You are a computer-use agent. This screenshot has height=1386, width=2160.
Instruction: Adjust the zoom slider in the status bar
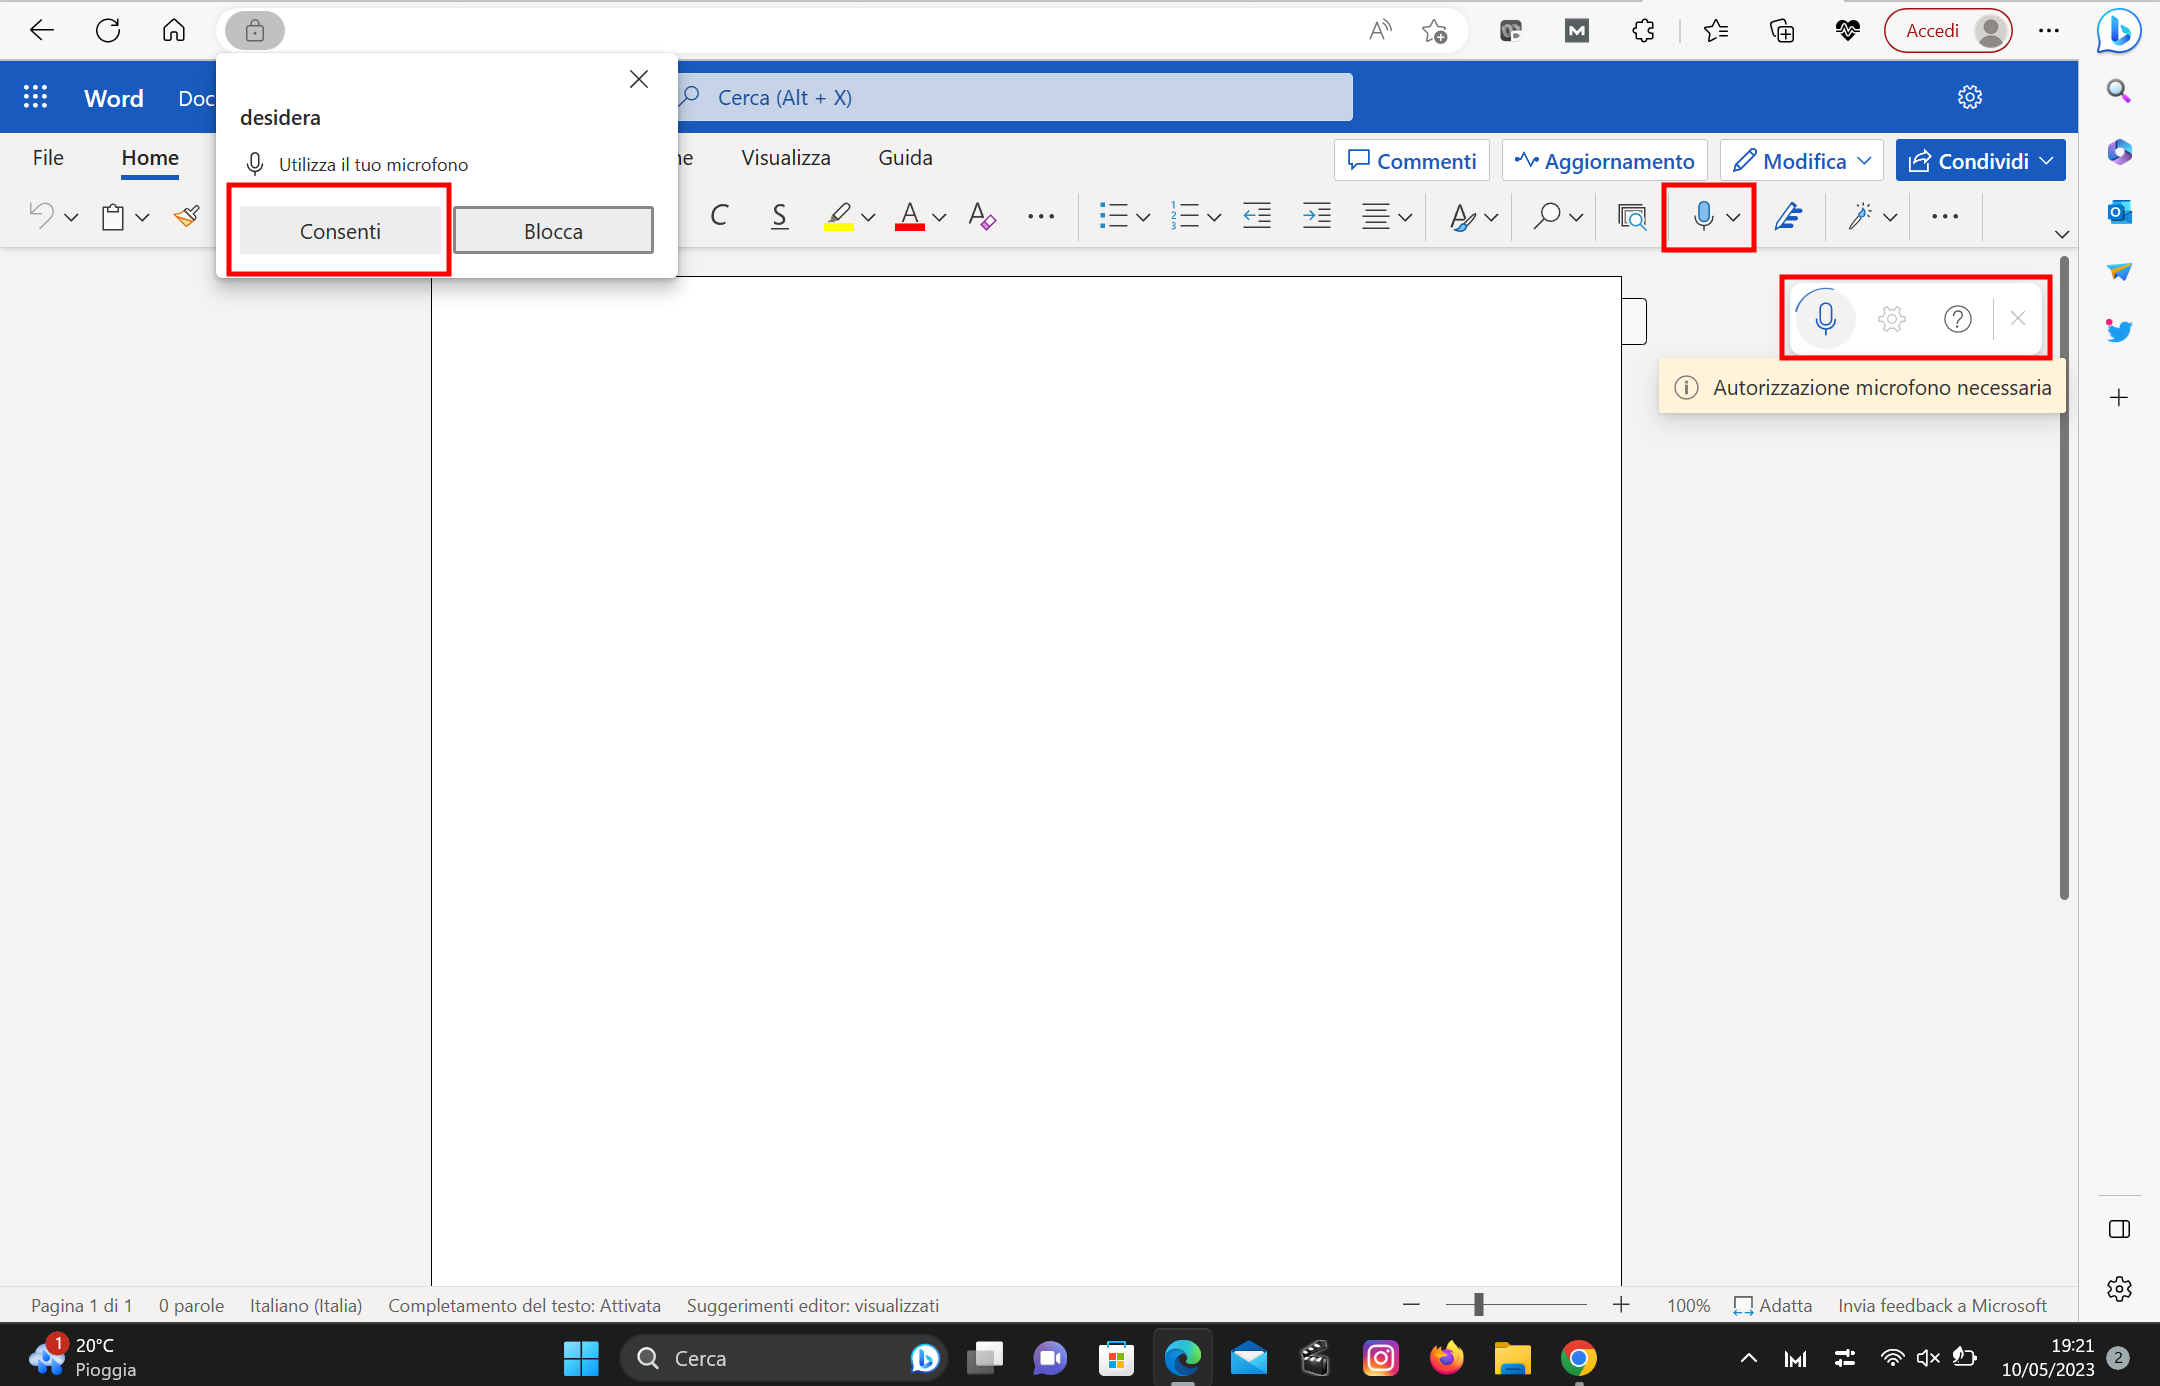[x=1477, y=1304]
